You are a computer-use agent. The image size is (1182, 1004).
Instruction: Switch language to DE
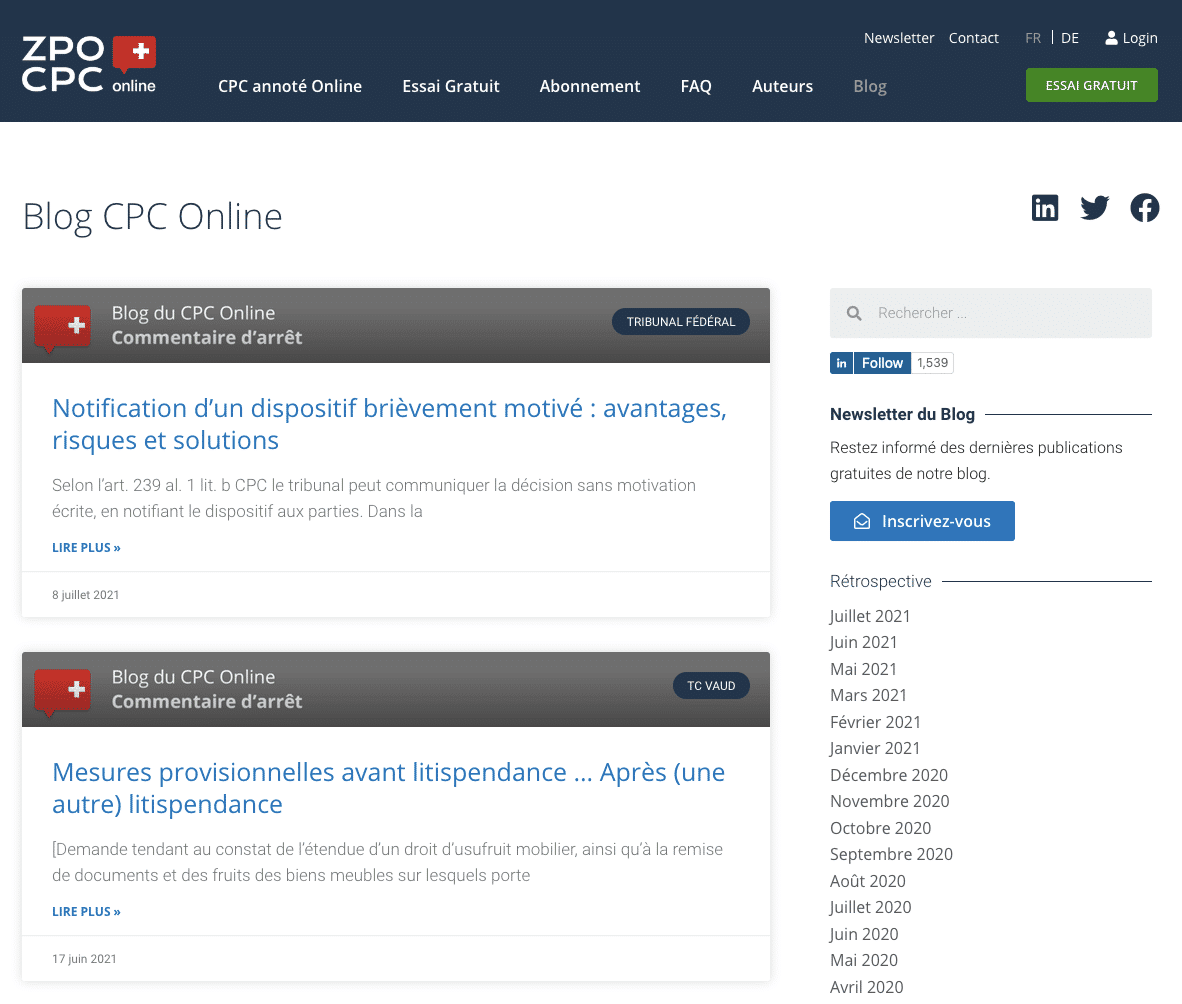pos(1070,38)
